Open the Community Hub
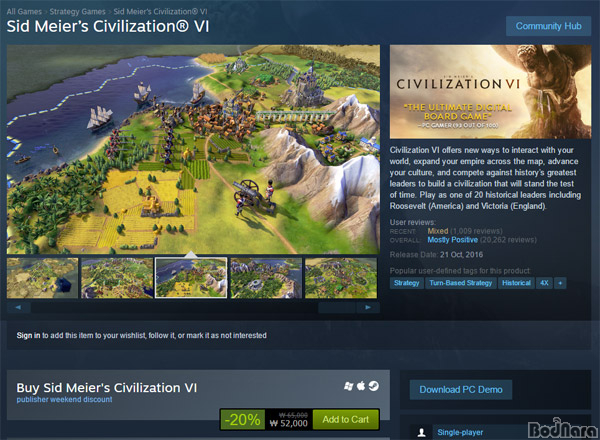 [548, 26]
